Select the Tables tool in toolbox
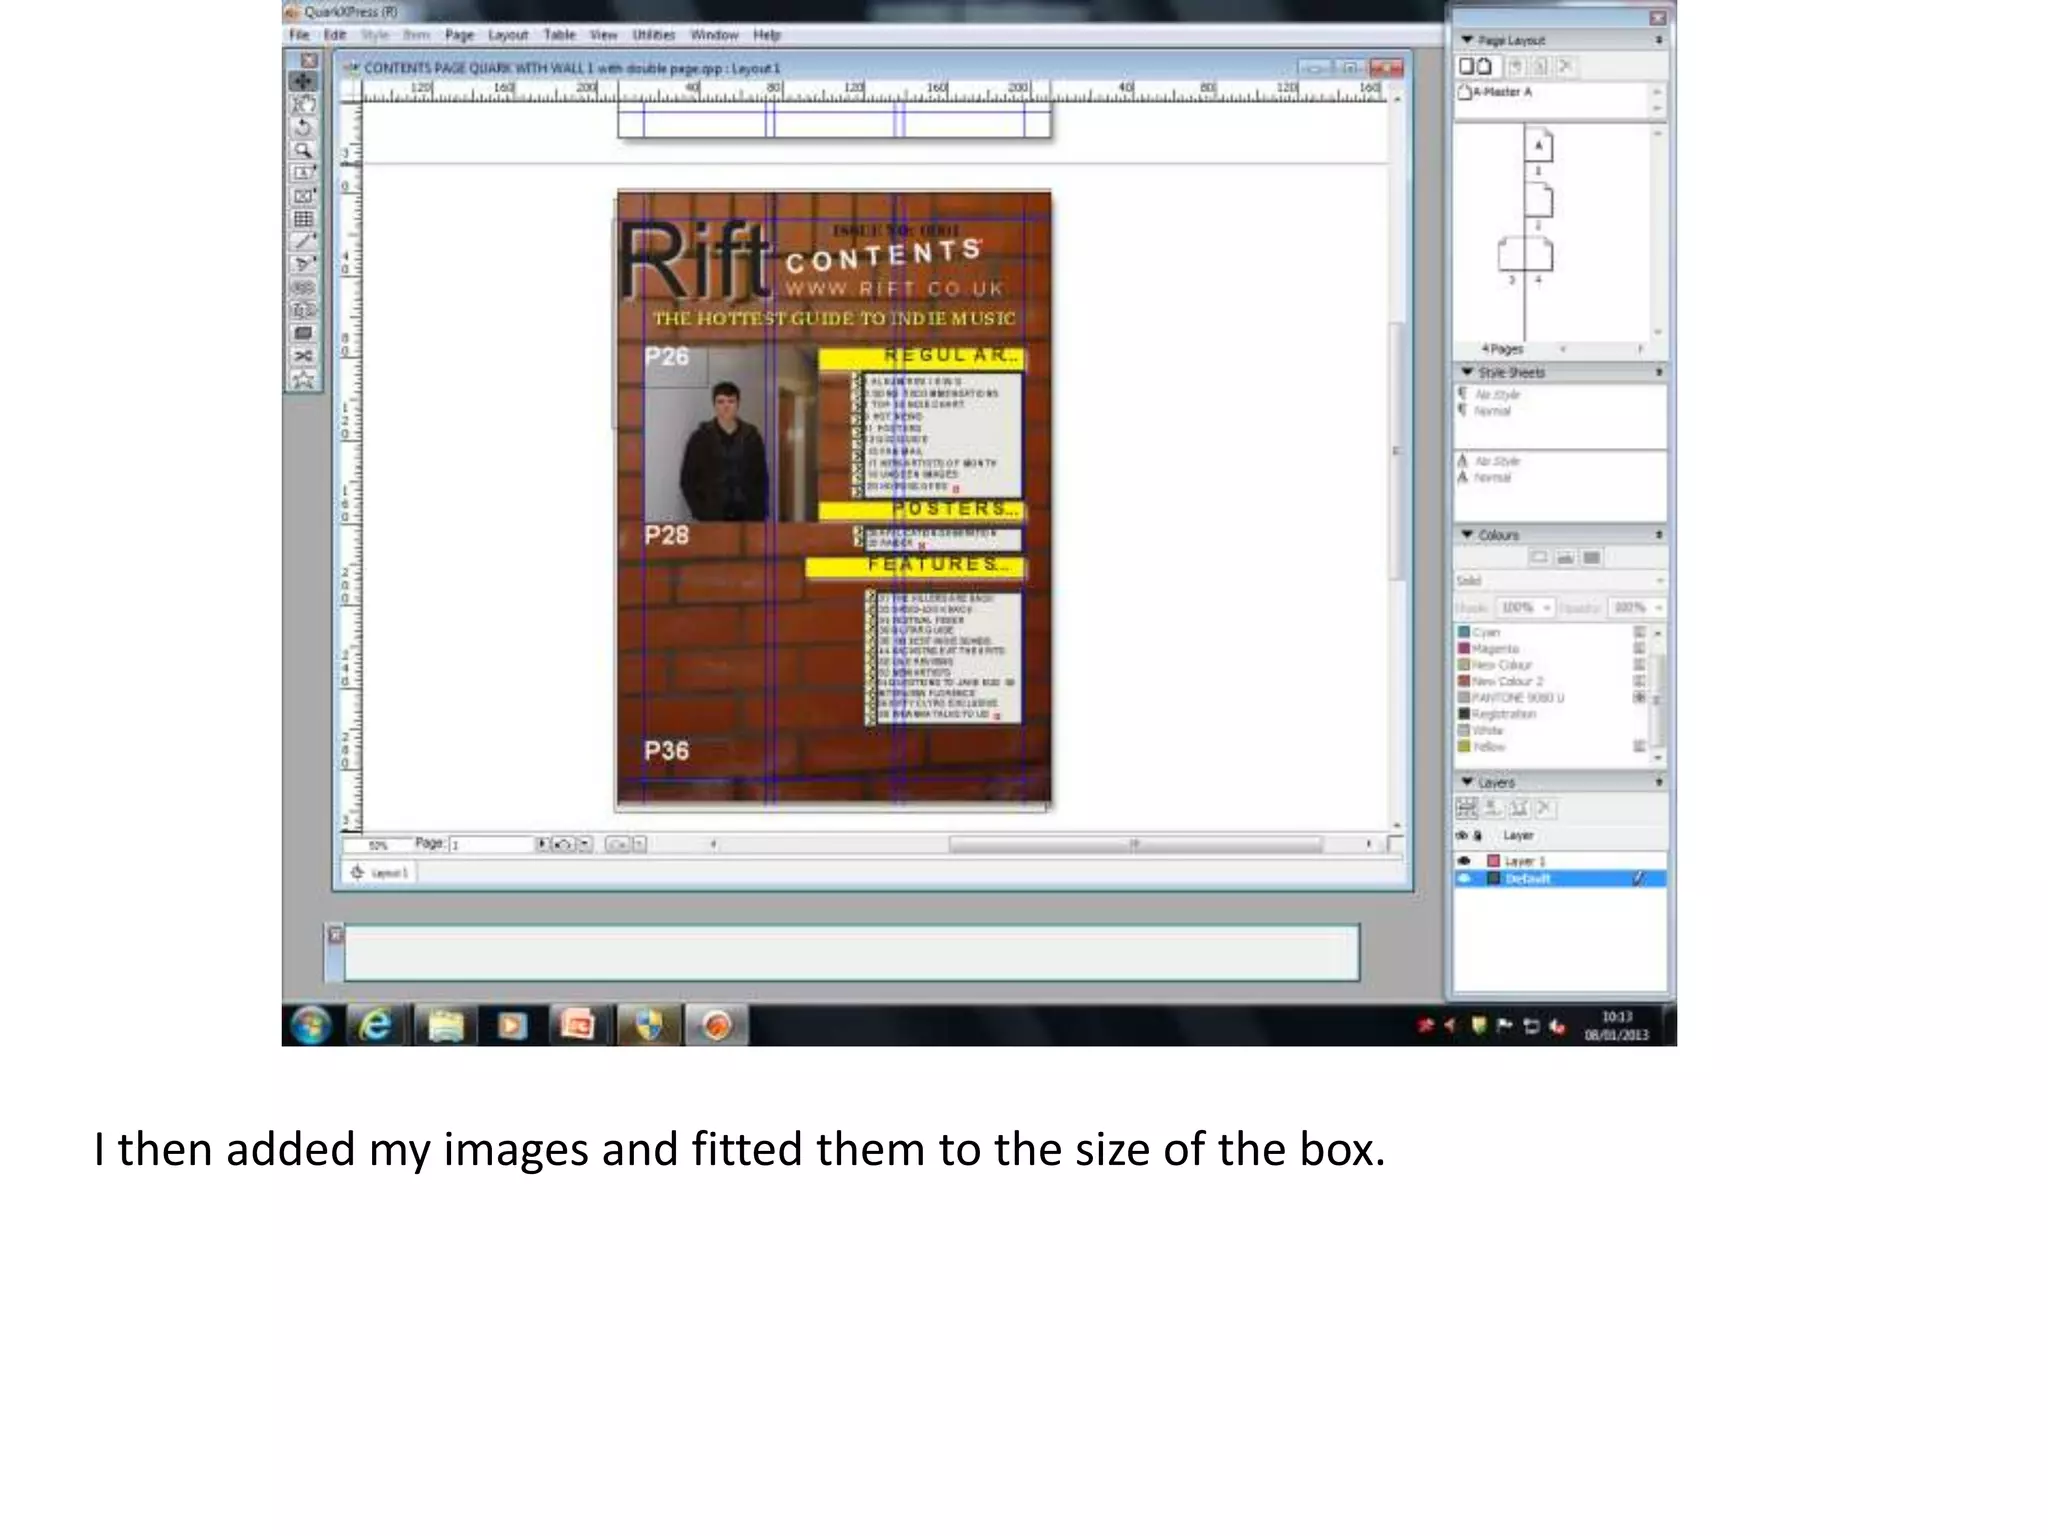 pyautogui.click(x=303, y=219)
